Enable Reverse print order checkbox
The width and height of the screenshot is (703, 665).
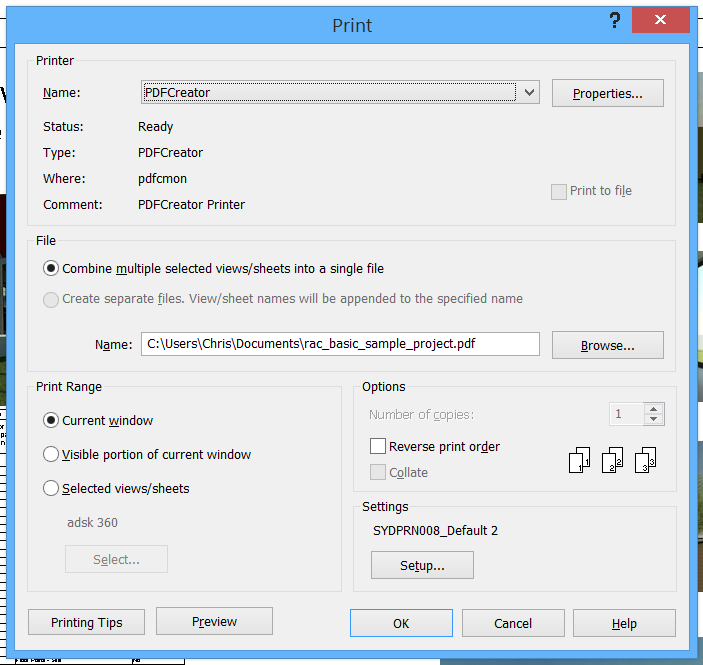coord(378,447)
